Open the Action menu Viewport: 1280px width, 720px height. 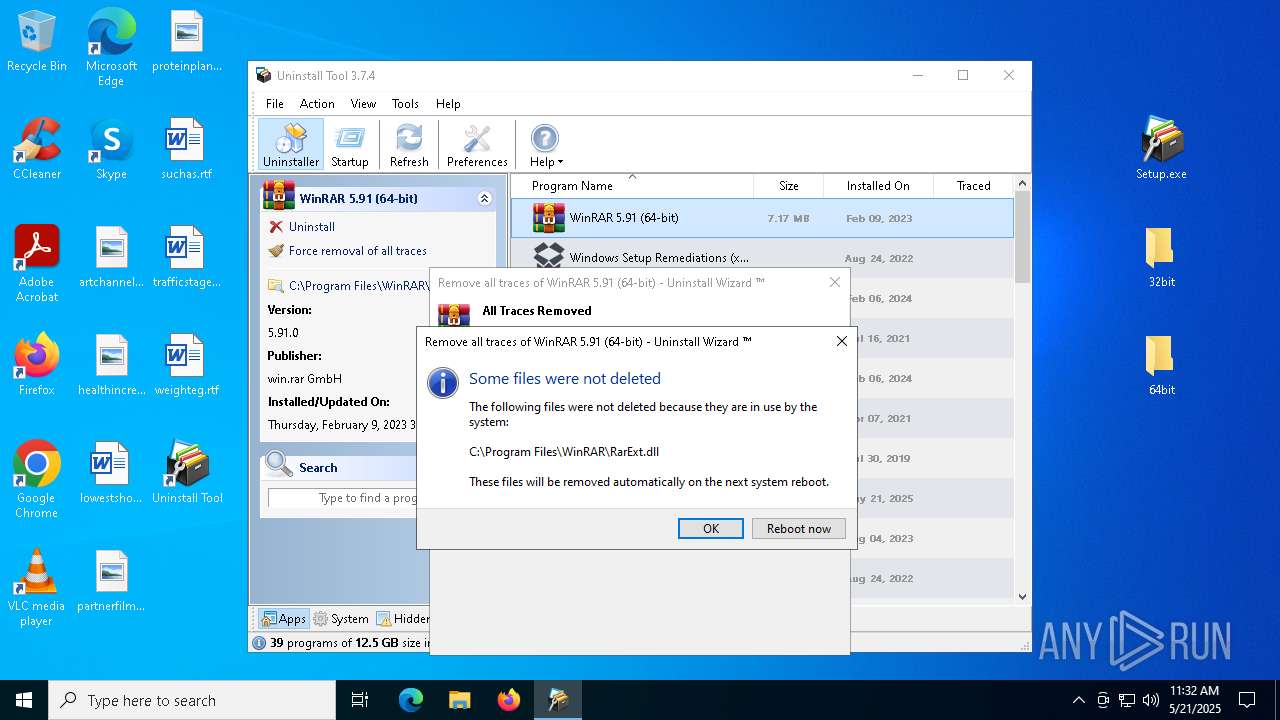(x=317, y=104)
